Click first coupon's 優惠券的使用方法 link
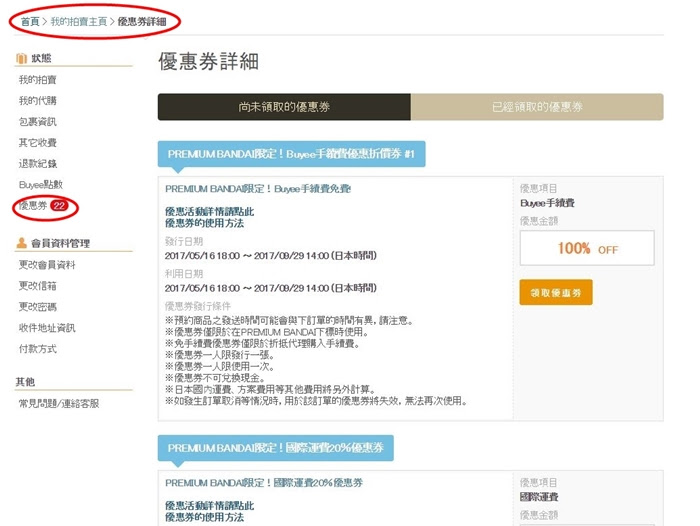 click(x=204, y=223)
